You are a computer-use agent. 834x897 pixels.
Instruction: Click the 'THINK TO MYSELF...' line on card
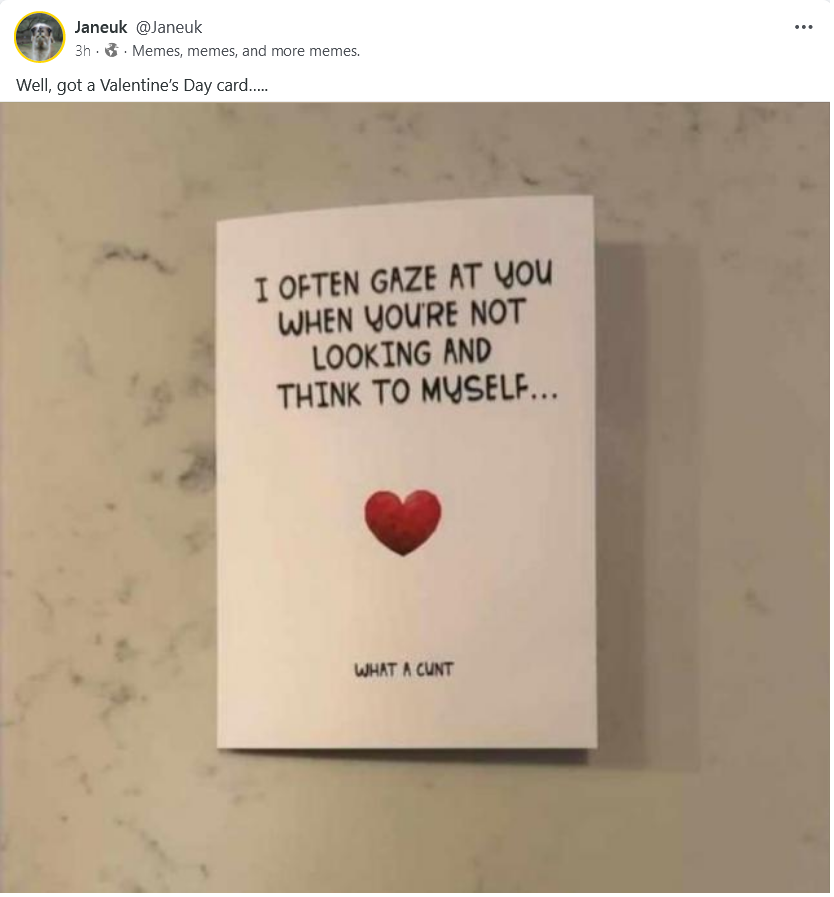click(x=417, y=391)
